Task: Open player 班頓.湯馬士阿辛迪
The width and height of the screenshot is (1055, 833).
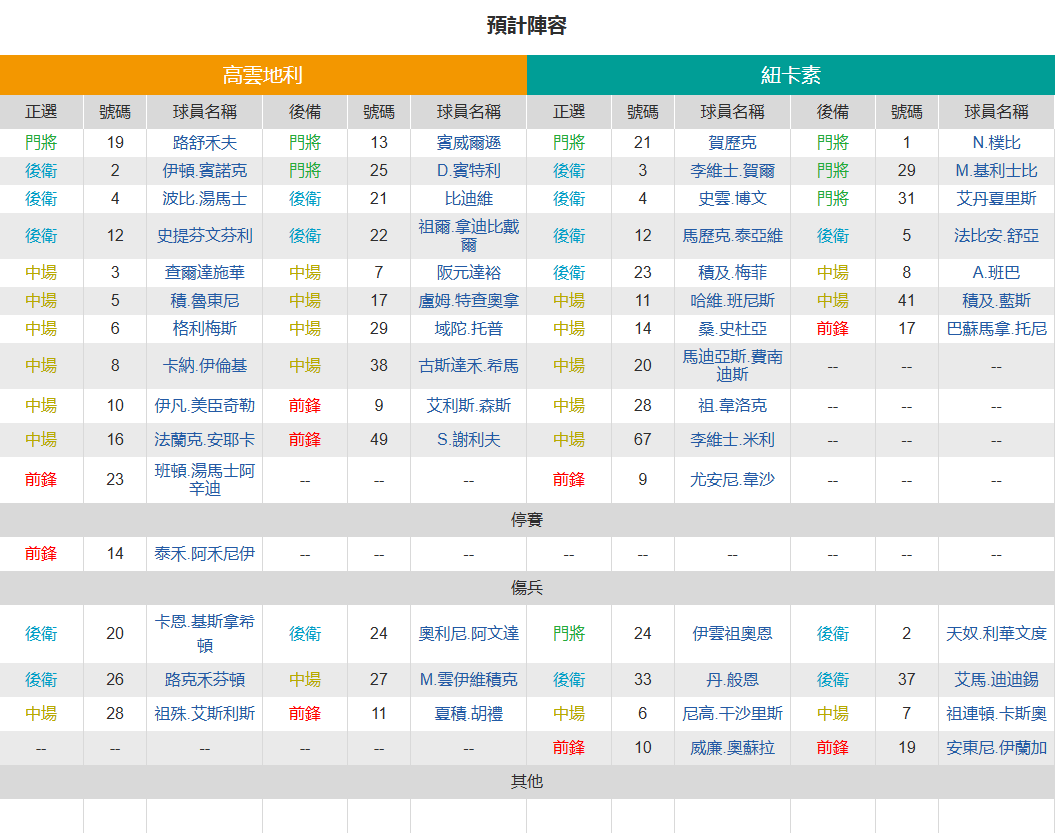Action: pos(205,480)
